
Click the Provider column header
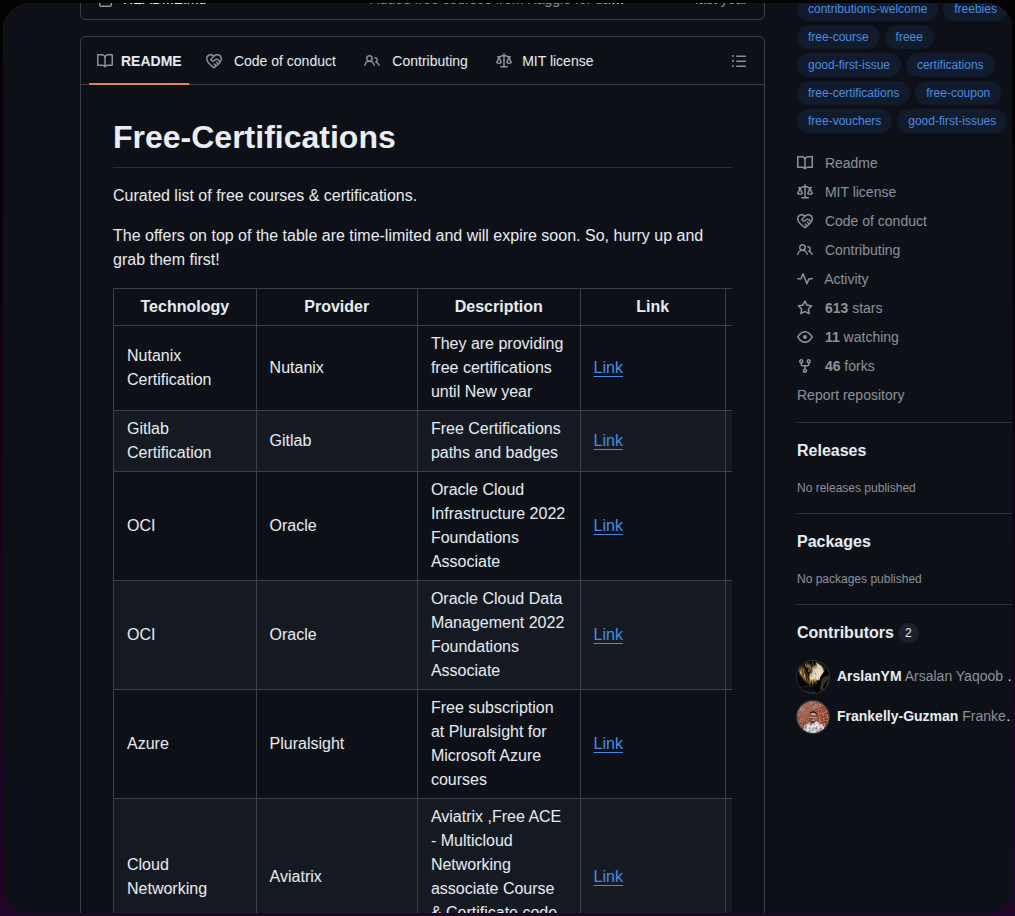point(337,307)
